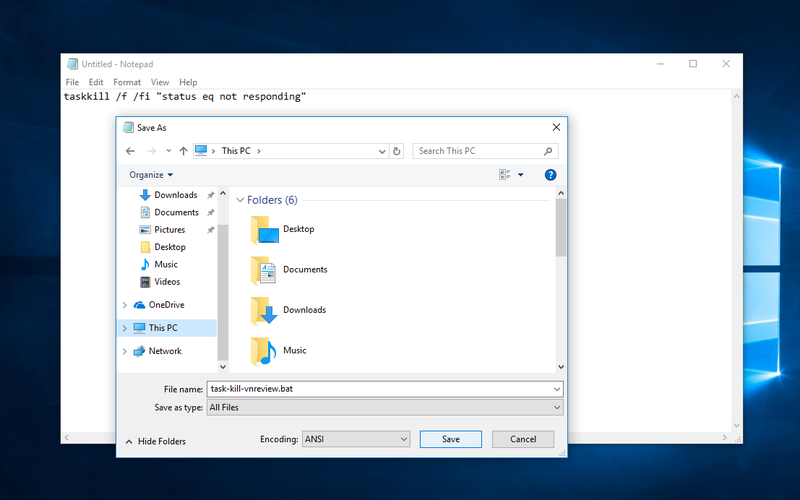
Task: Go up one folder level with up arrow
Action: tap(184, 151)
